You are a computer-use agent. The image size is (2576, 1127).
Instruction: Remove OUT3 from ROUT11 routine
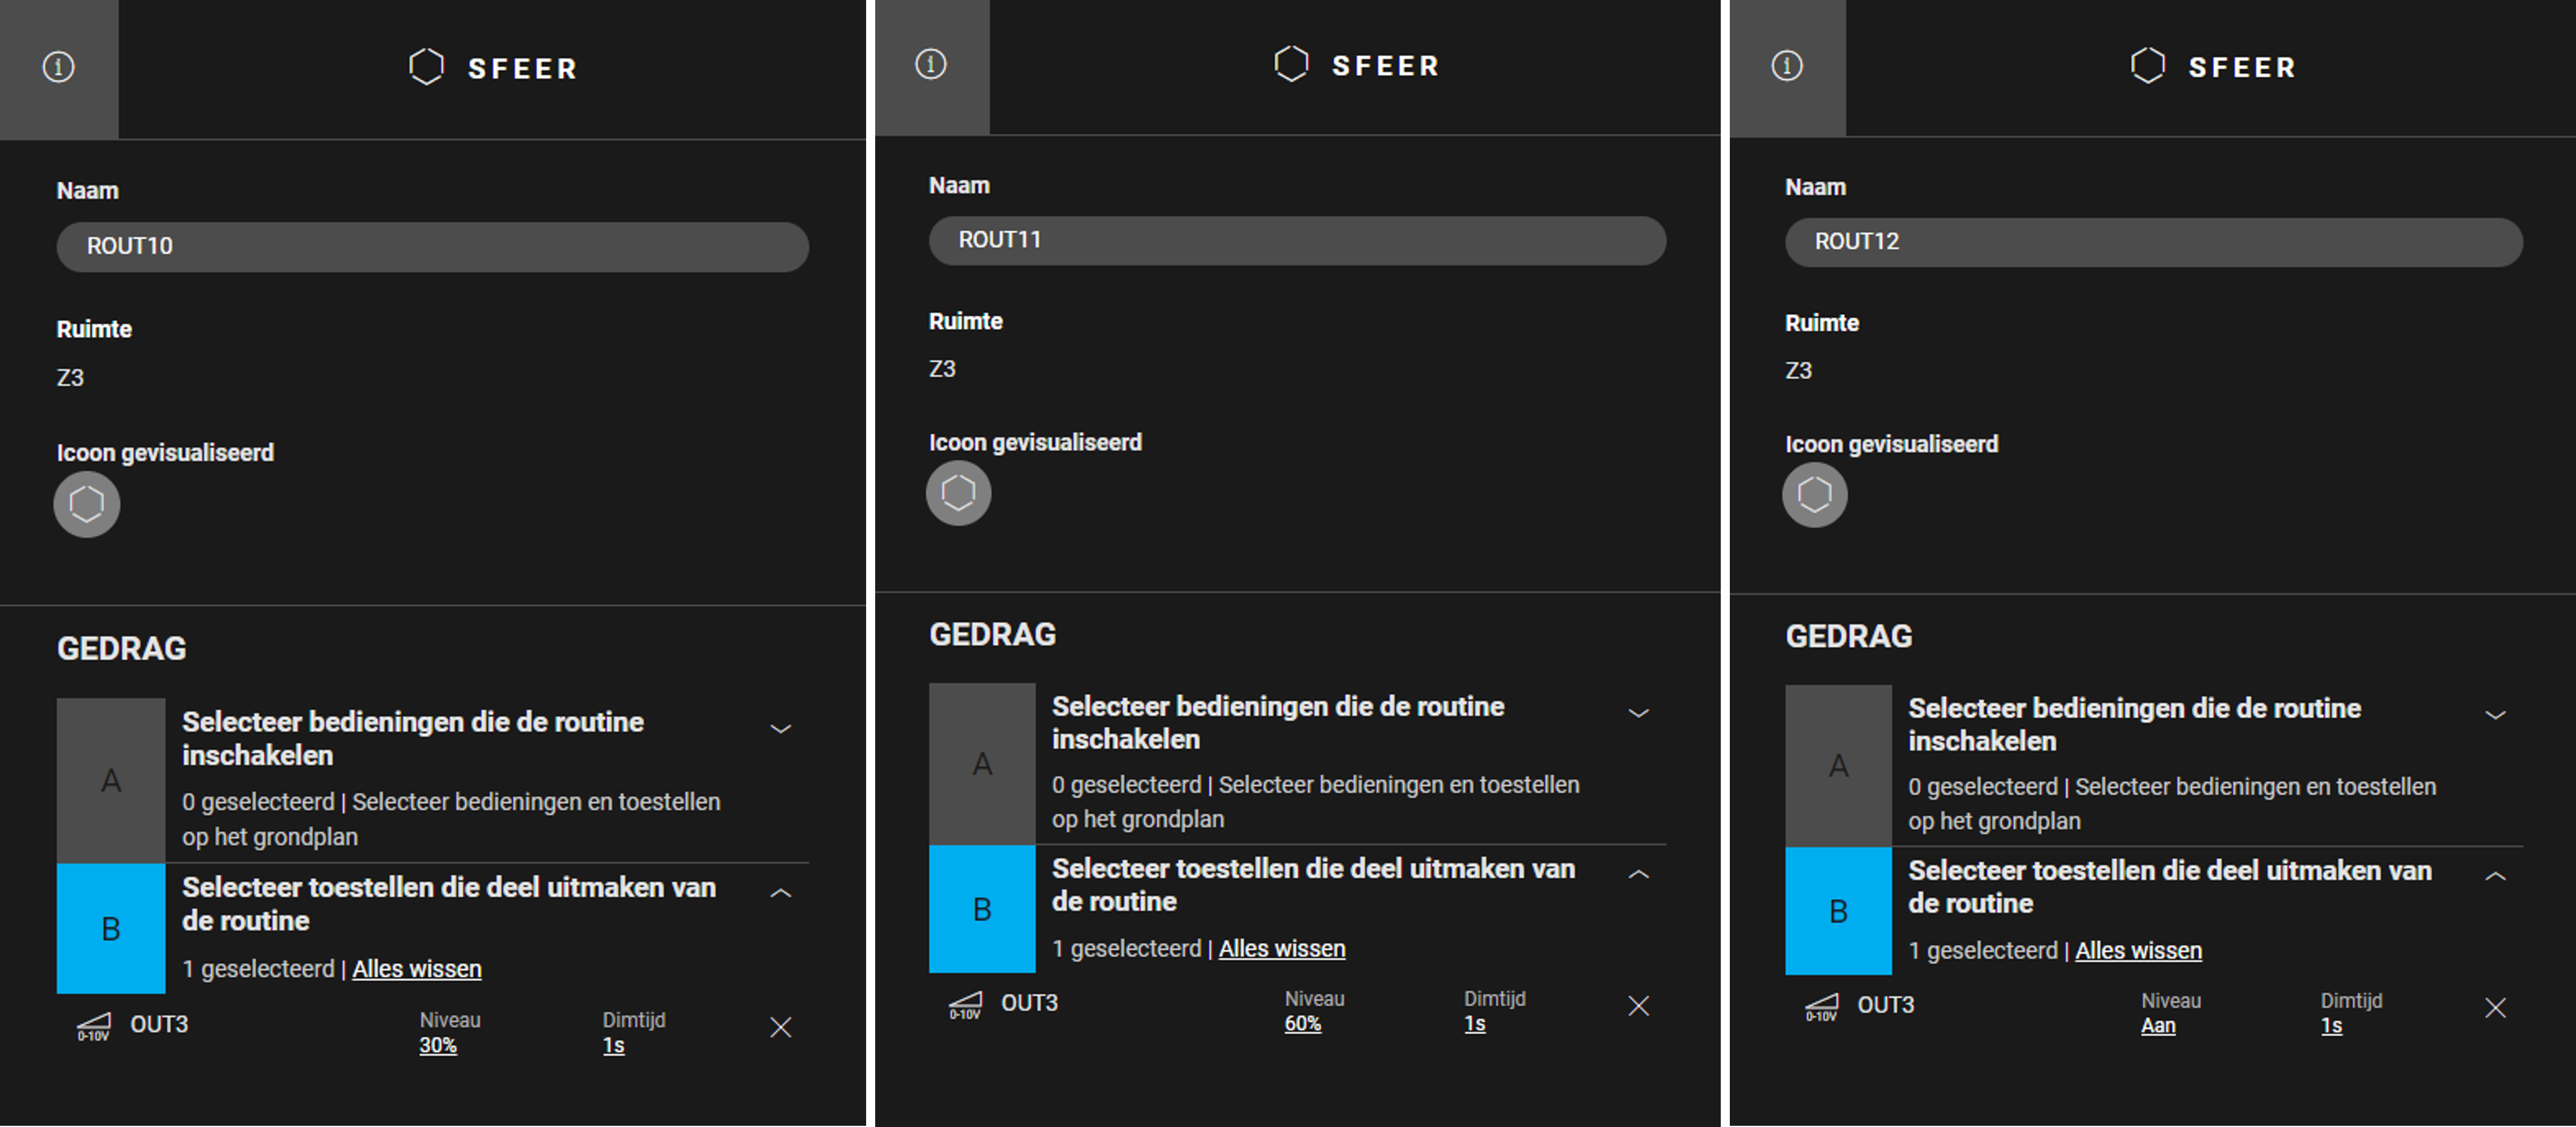click(1638, 1006)
